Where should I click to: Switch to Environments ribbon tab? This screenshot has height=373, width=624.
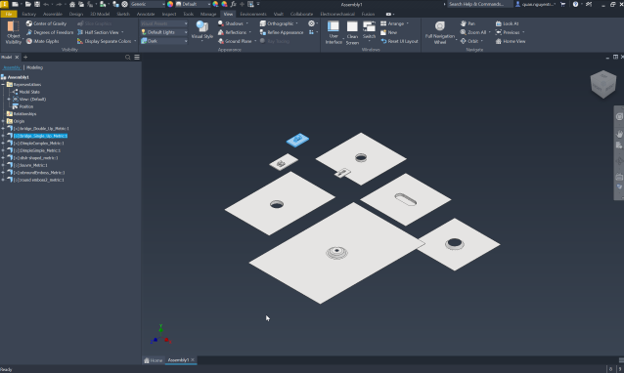[x=253, y=14]
